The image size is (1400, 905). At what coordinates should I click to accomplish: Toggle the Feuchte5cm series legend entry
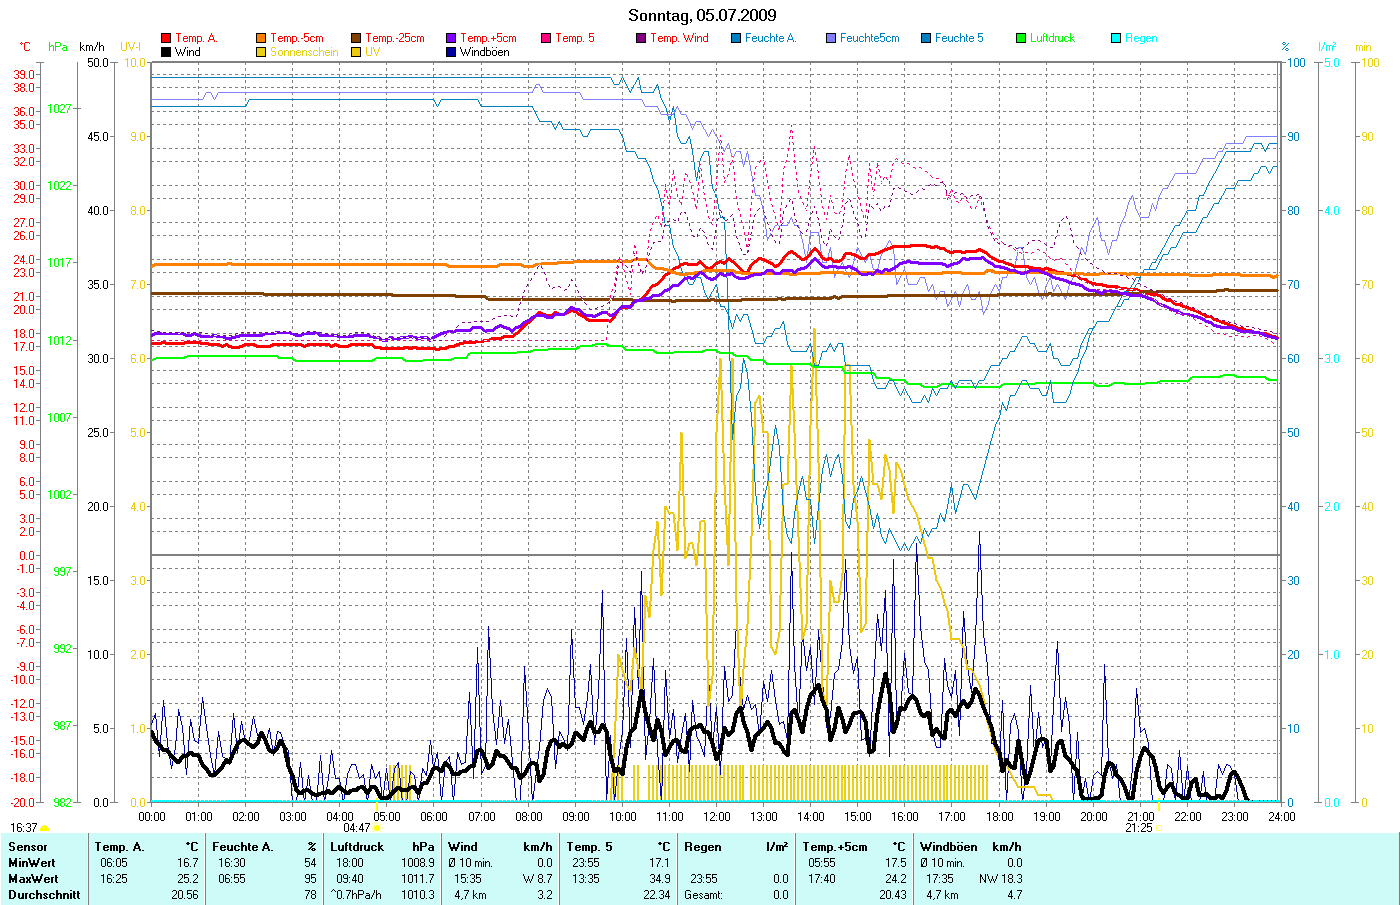[x=868, y=38]
